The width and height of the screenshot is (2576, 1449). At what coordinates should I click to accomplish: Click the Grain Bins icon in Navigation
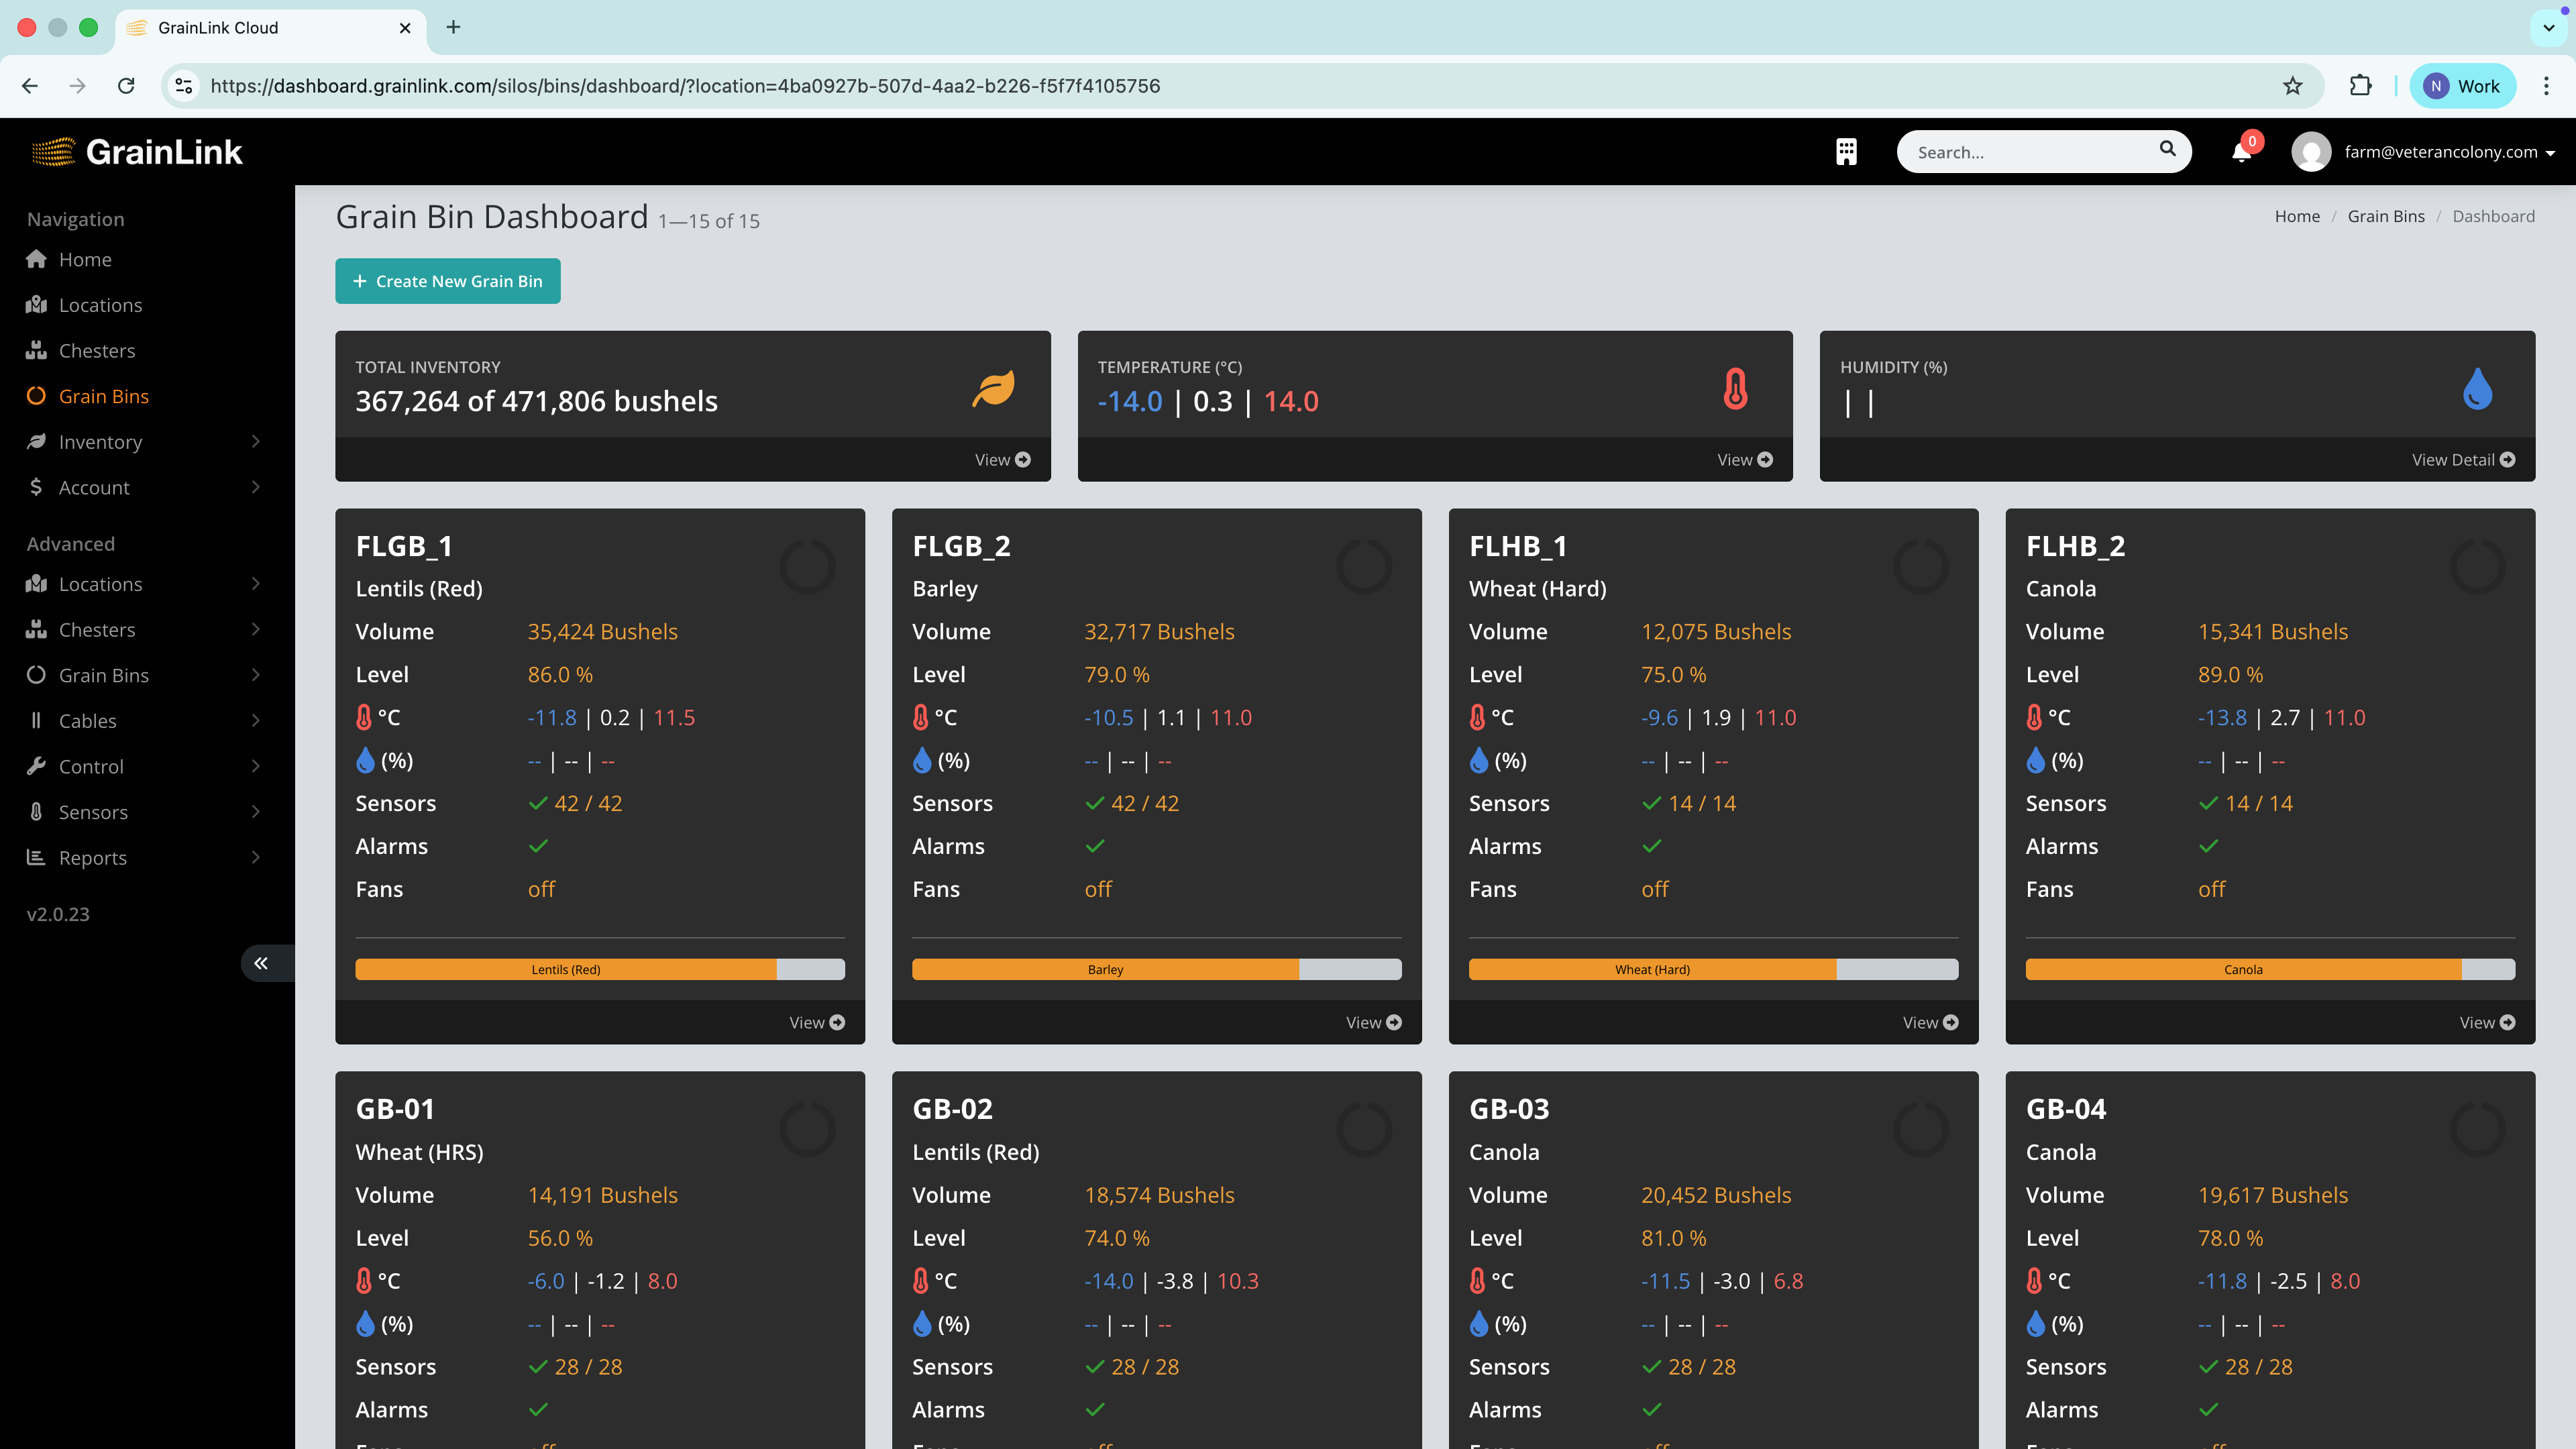click(36, 396)
